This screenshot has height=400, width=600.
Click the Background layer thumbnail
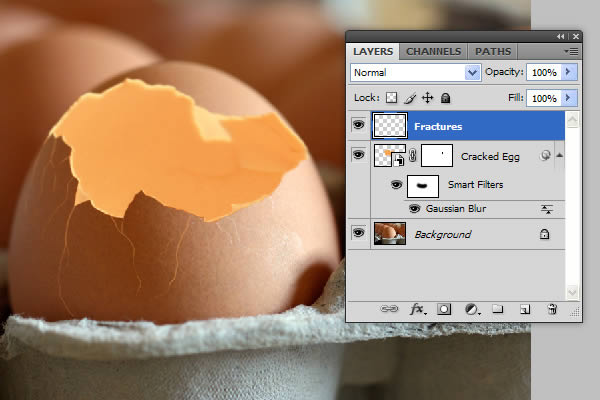[390, 233]
